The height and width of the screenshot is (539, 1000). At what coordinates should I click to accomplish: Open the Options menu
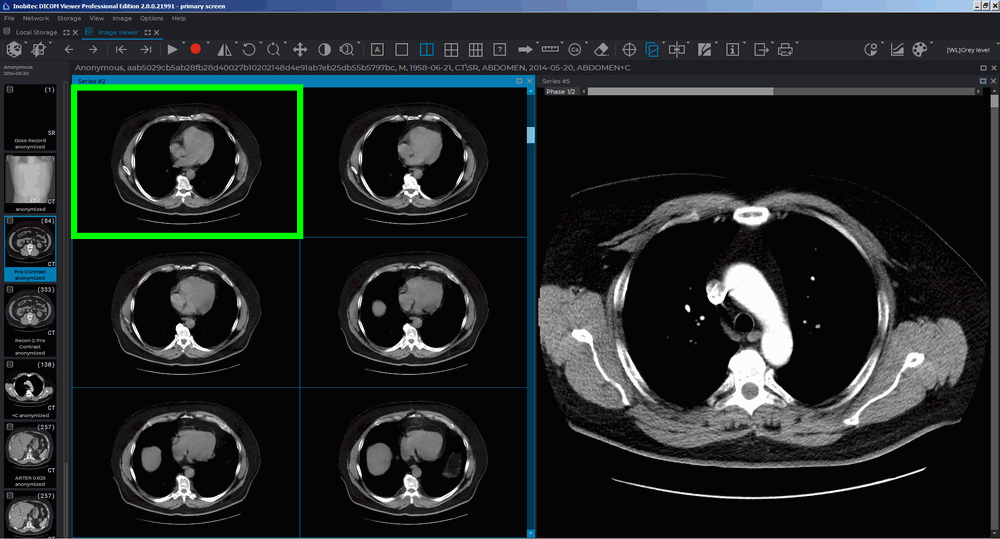(152, 18)
